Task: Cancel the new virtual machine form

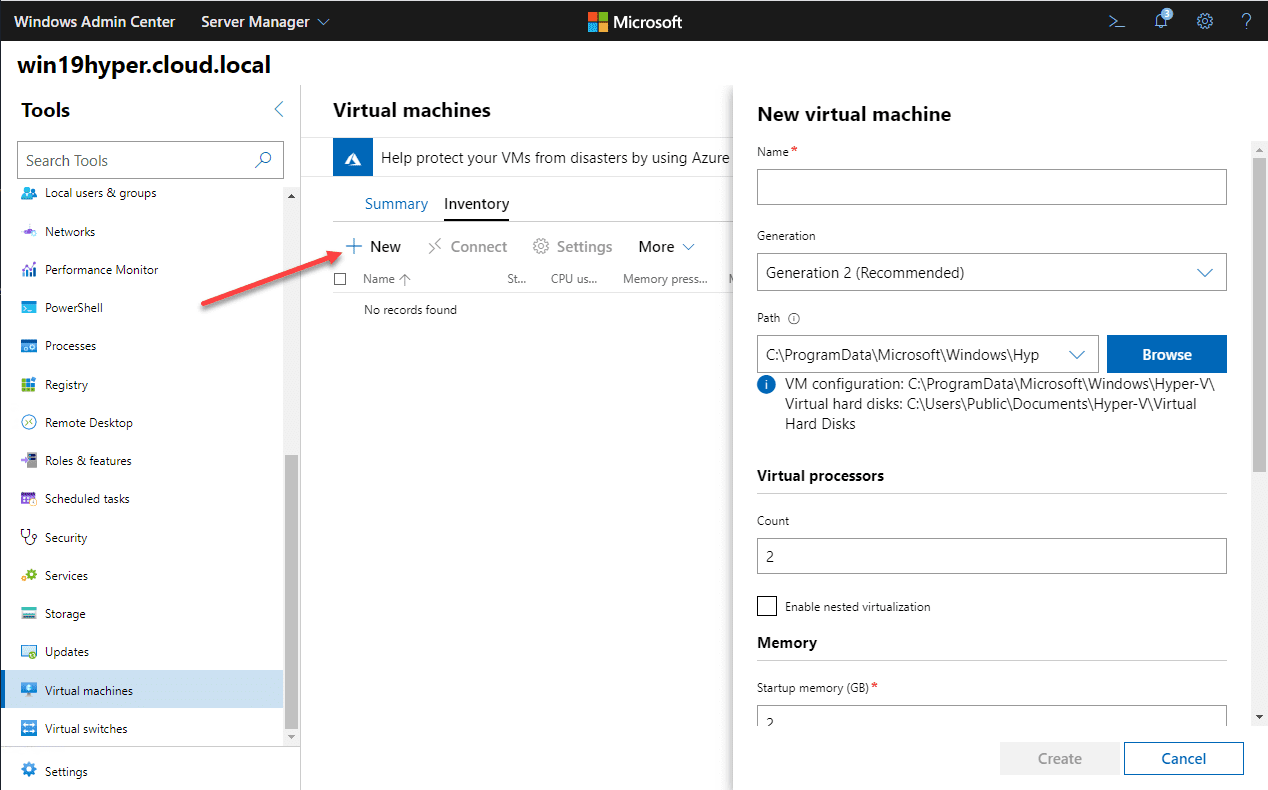Action: click(x=1183, y=758)
